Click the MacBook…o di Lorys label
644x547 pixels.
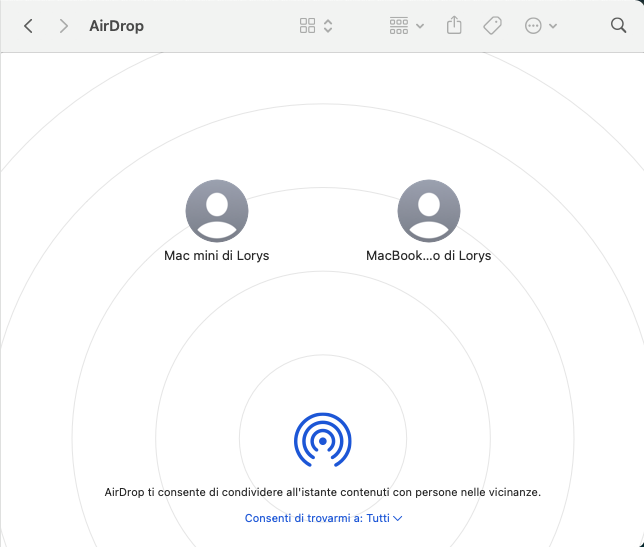[428, 255]
